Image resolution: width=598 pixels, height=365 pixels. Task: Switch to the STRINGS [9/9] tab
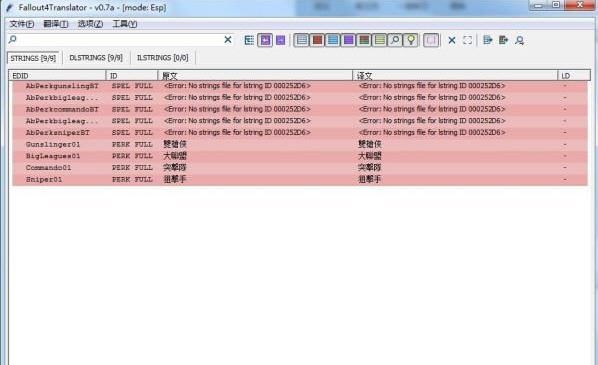tap(33, 58)
